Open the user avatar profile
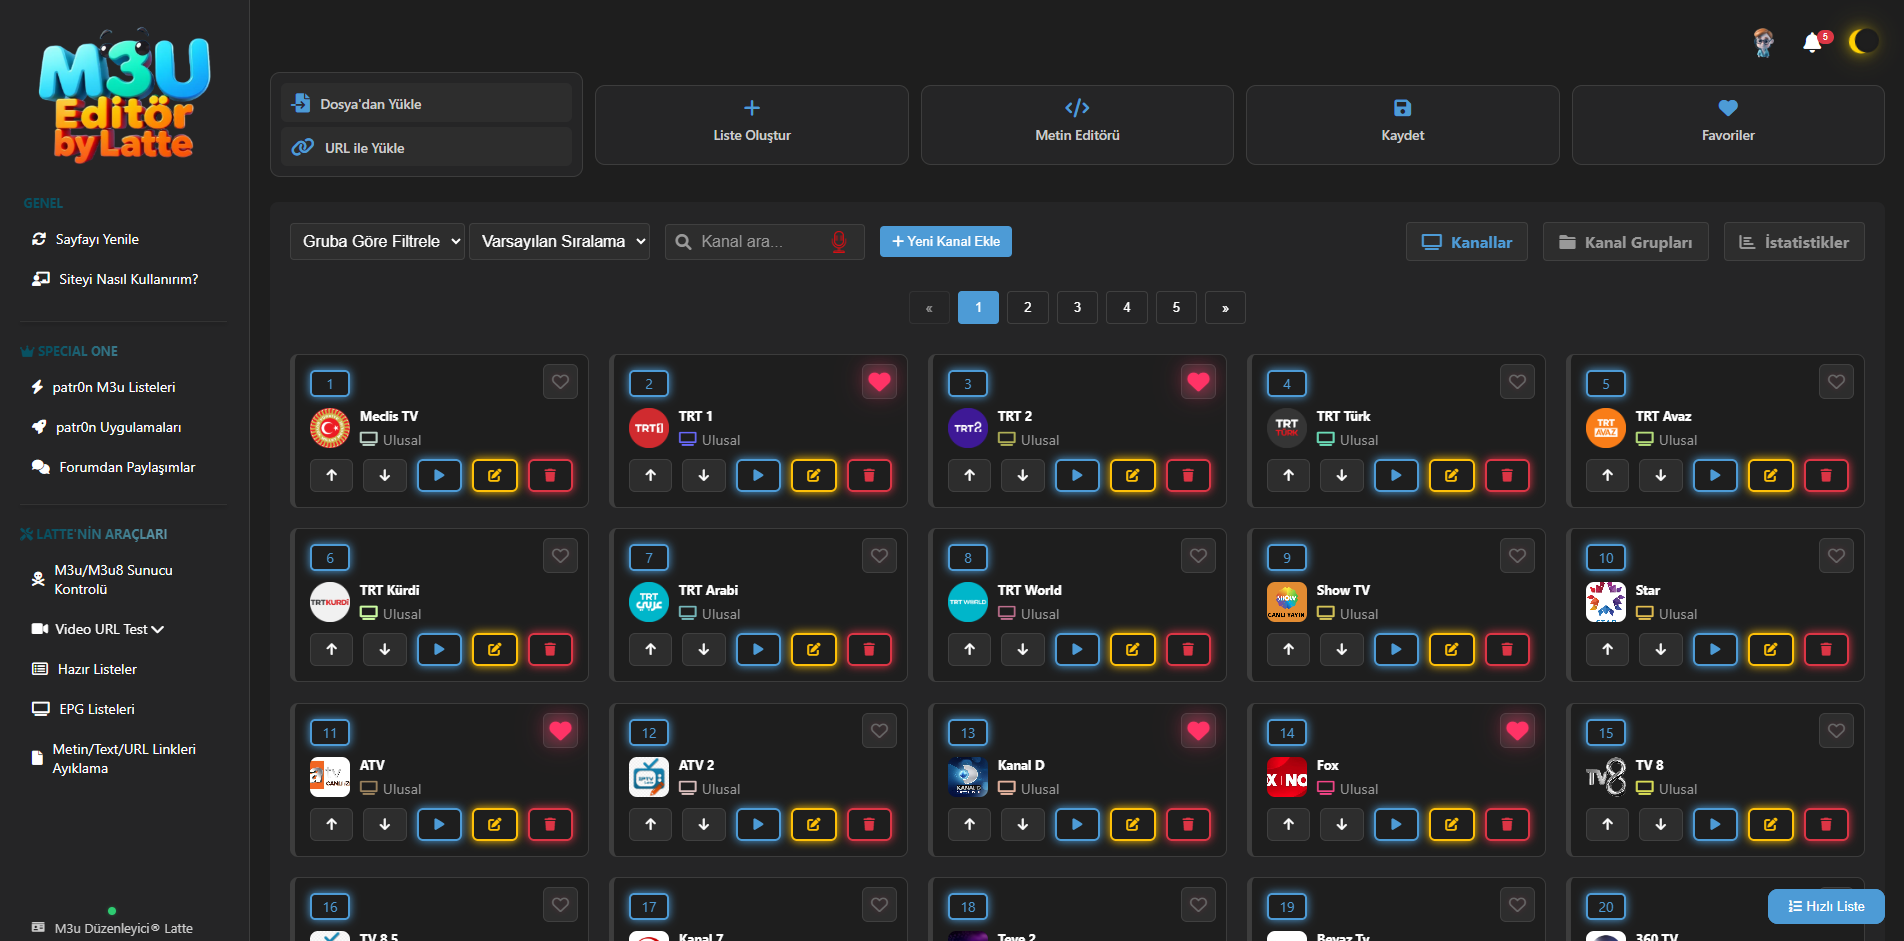 [1764, 42]
